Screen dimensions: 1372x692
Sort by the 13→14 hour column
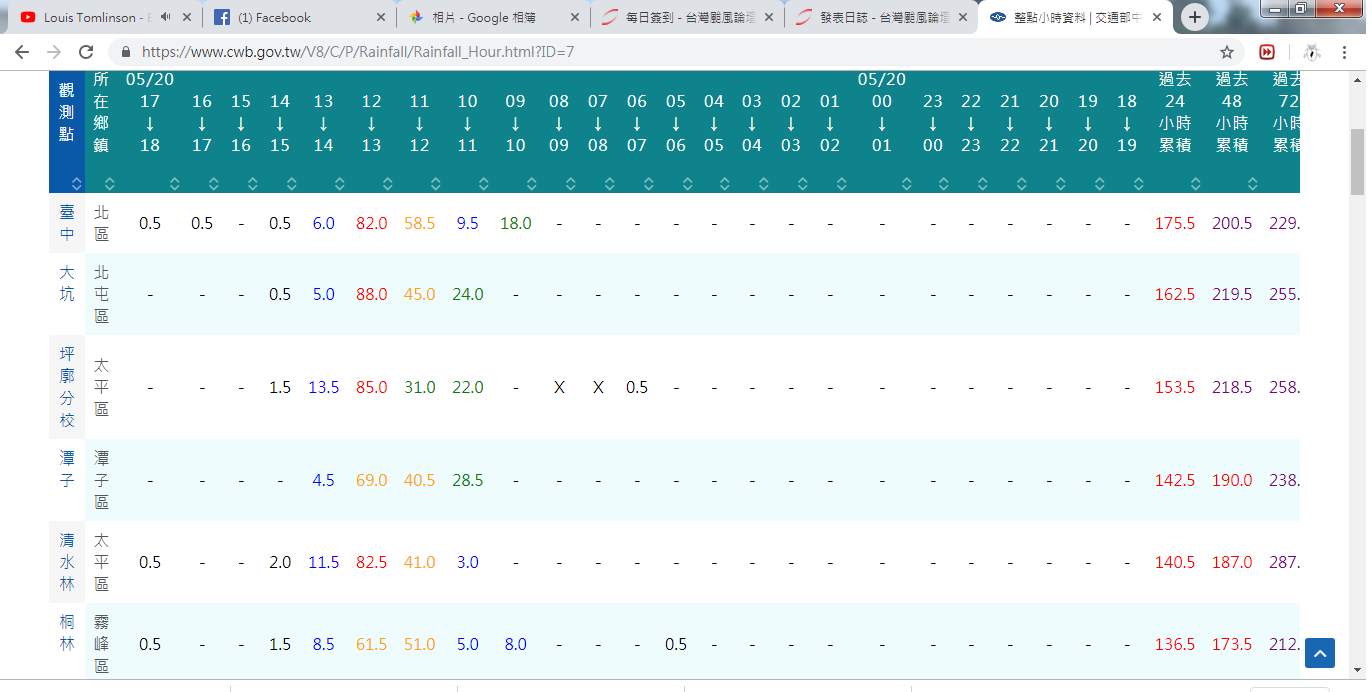click(x=340, y=184)
